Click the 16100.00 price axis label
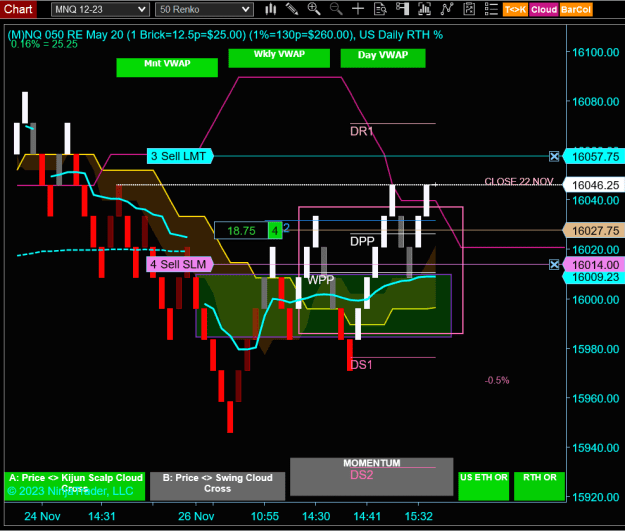Image resolution: width=625 pixels, height=531 pixels. [596, 52]
